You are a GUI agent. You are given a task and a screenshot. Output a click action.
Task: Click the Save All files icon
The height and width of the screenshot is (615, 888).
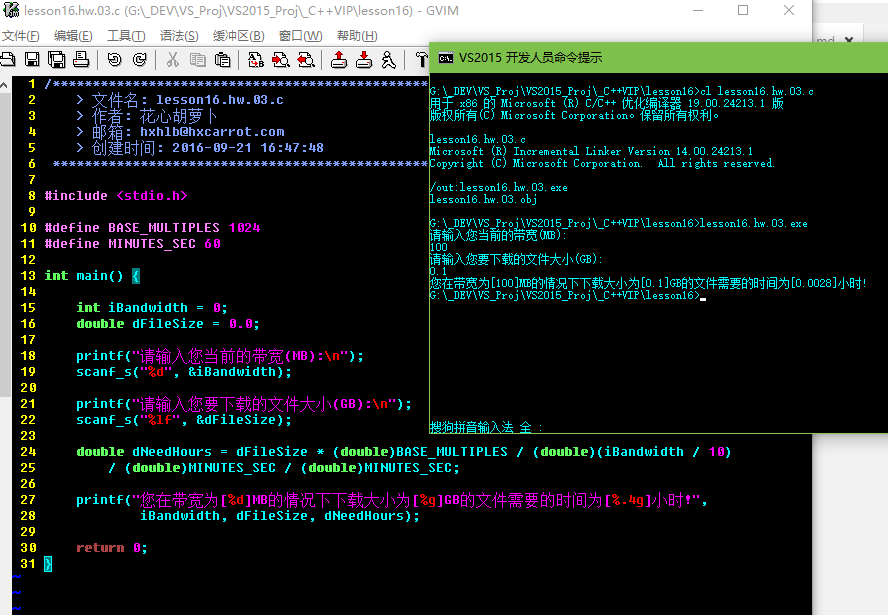[56, 60]
